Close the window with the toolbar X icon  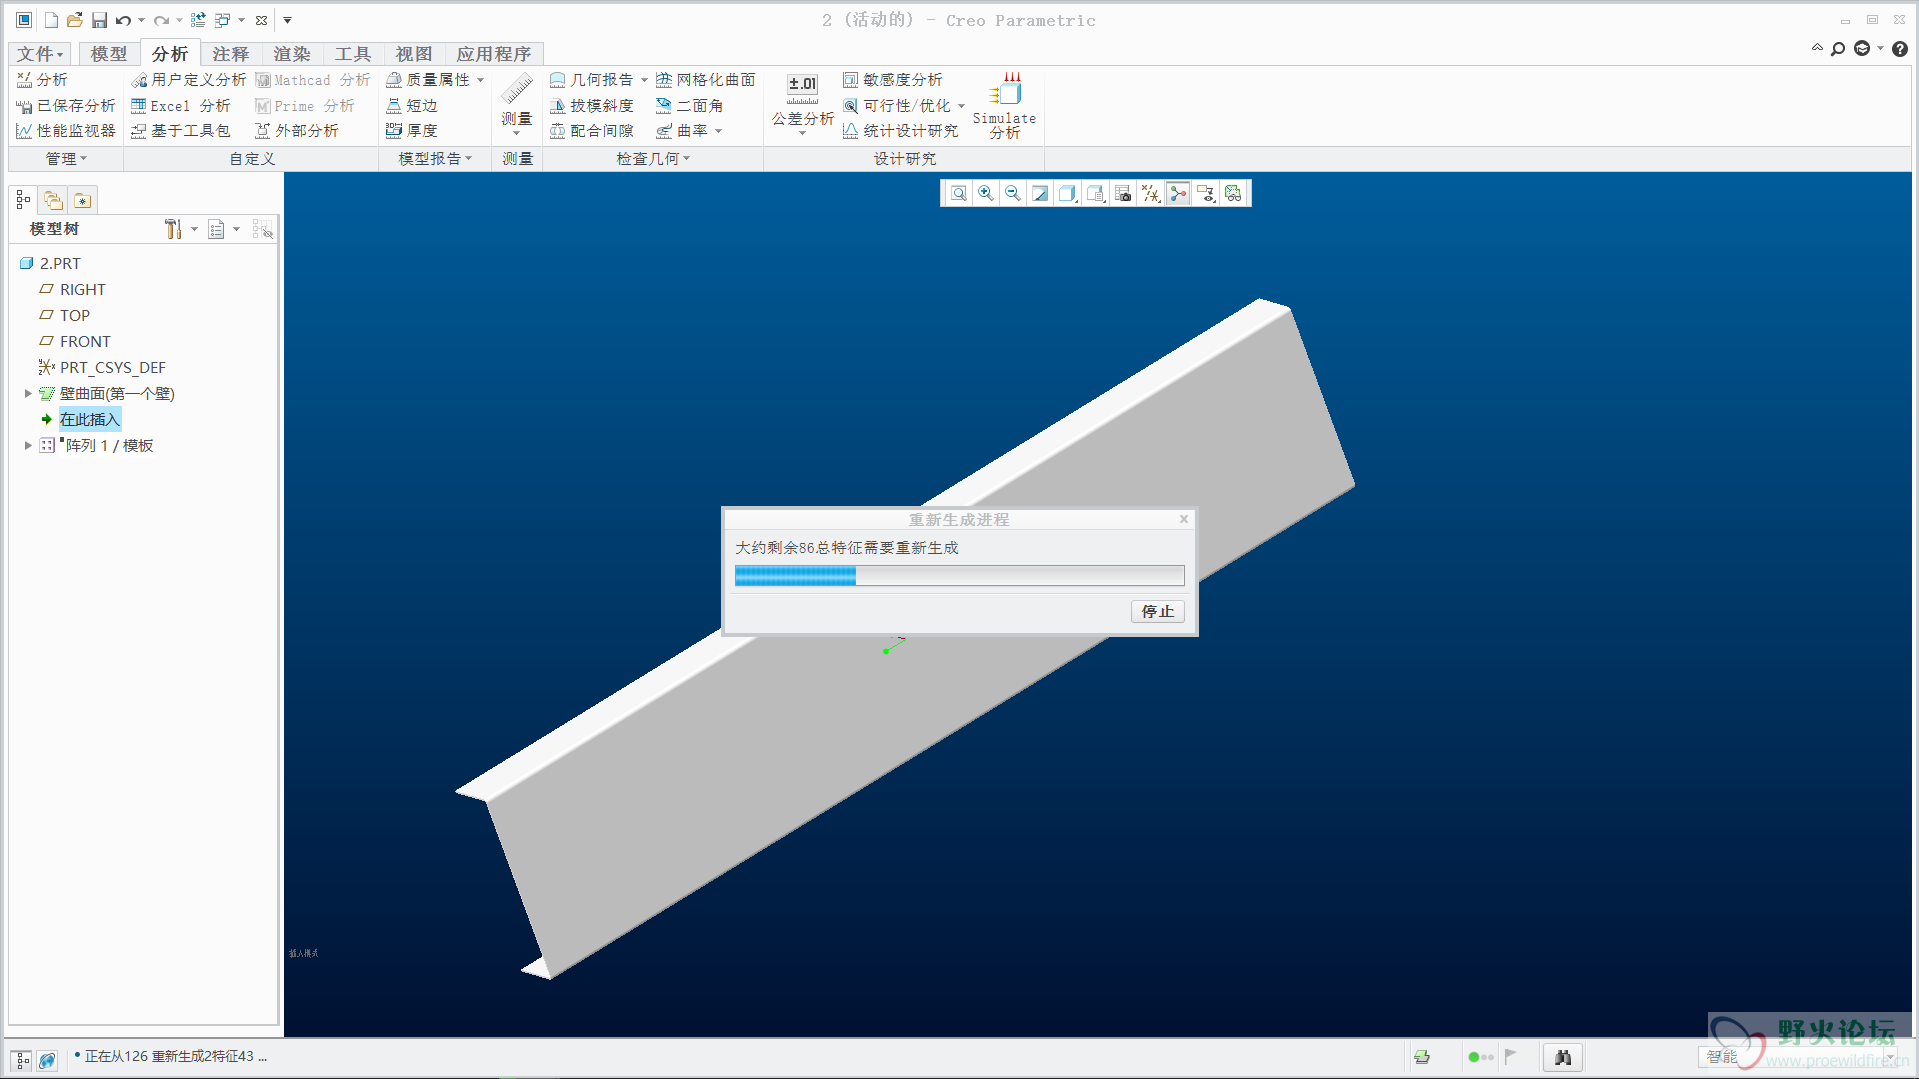click(x=262, y=20)
